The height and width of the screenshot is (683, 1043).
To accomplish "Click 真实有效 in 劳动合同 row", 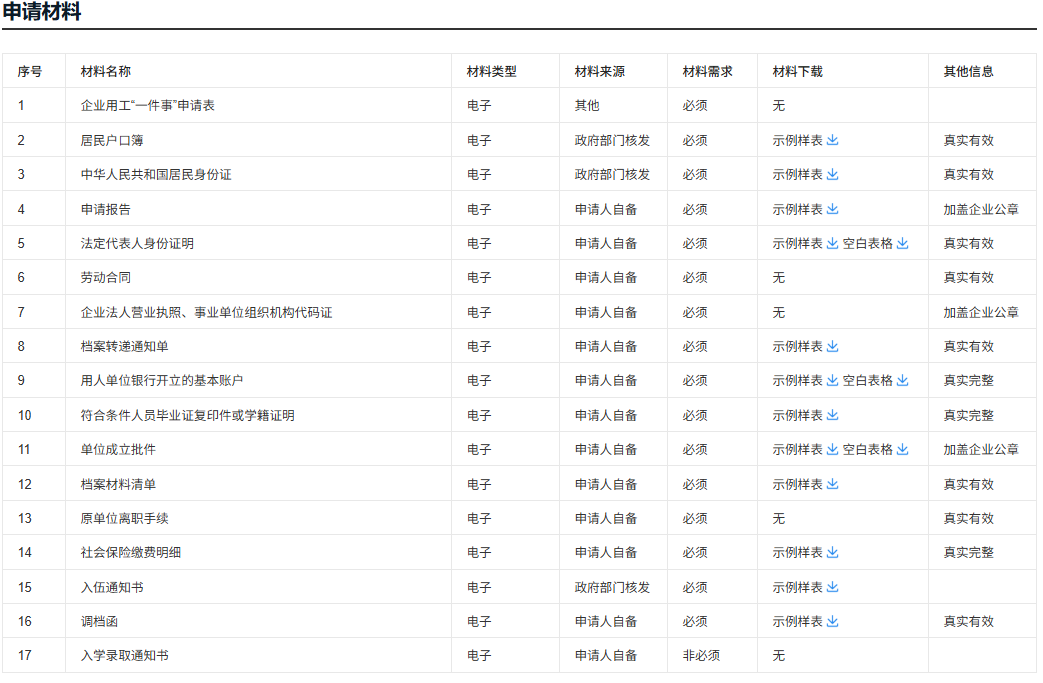I will click(968, 277).
